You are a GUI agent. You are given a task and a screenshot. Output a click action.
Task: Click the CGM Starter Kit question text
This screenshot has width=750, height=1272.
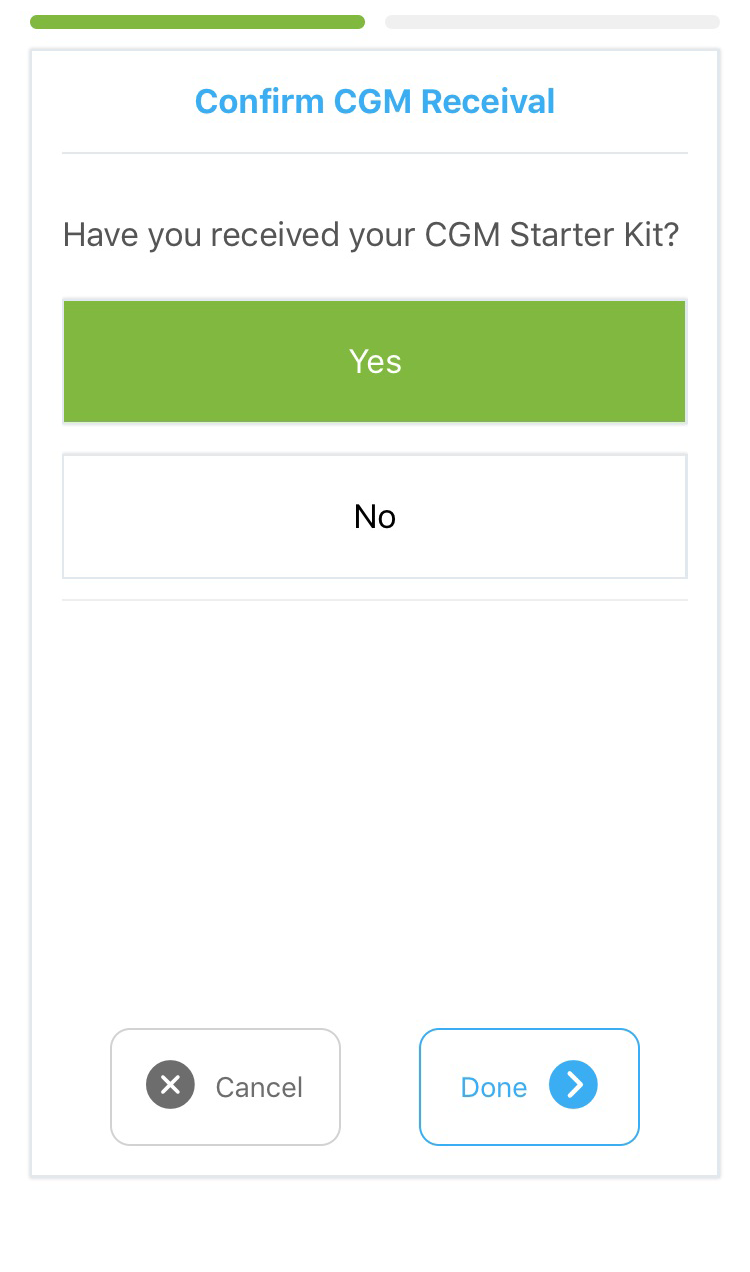pyautogui.click(x=371, y=235)
